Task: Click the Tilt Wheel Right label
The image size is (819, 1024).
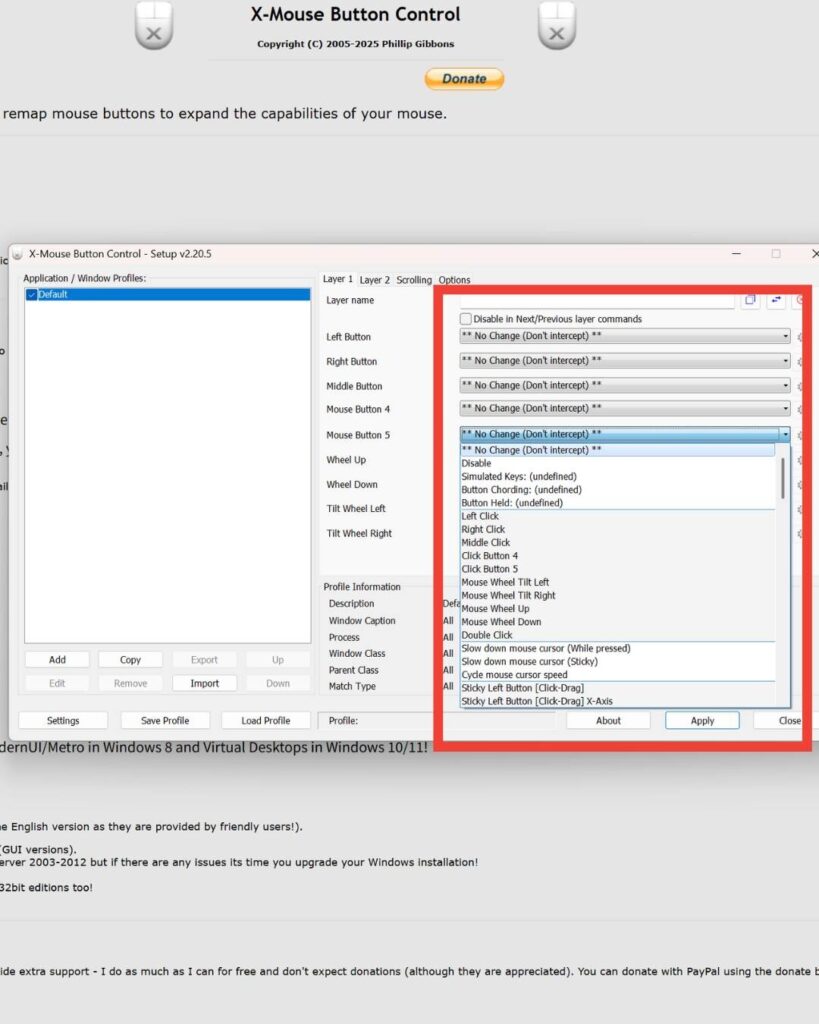Action: point(359,534)
